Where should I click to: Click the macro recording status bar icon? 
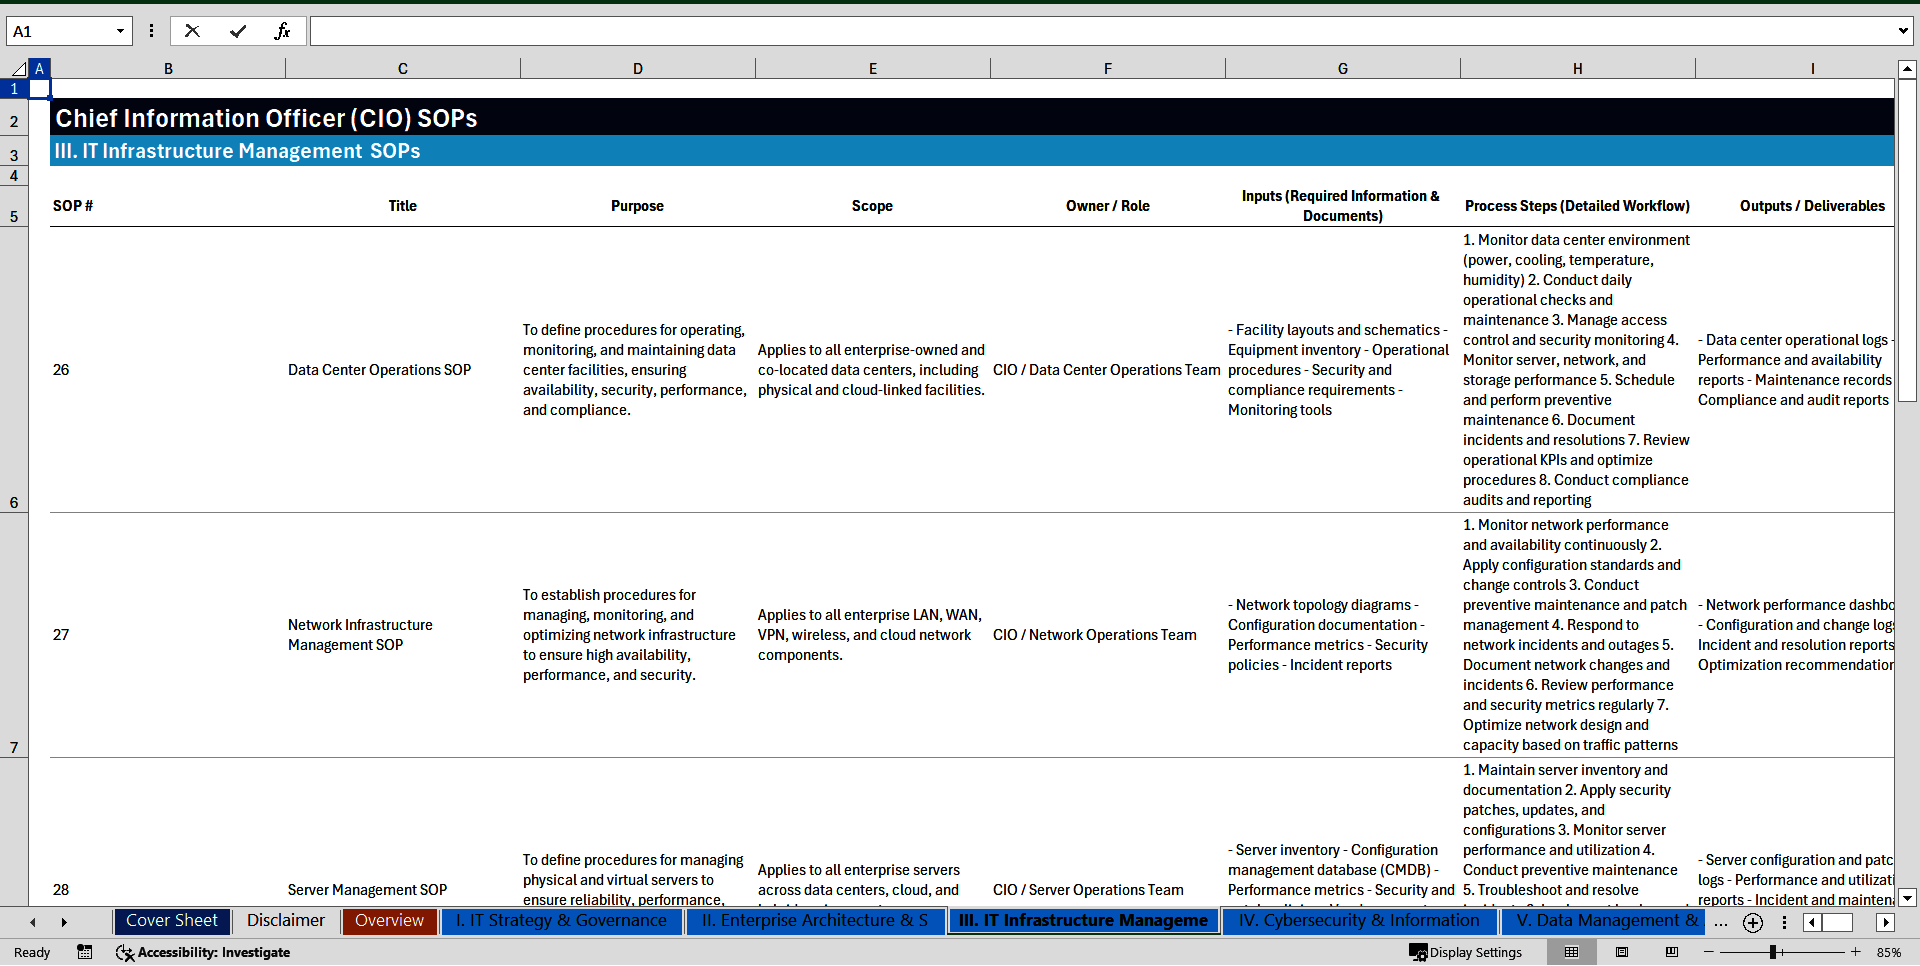(85, 952)
